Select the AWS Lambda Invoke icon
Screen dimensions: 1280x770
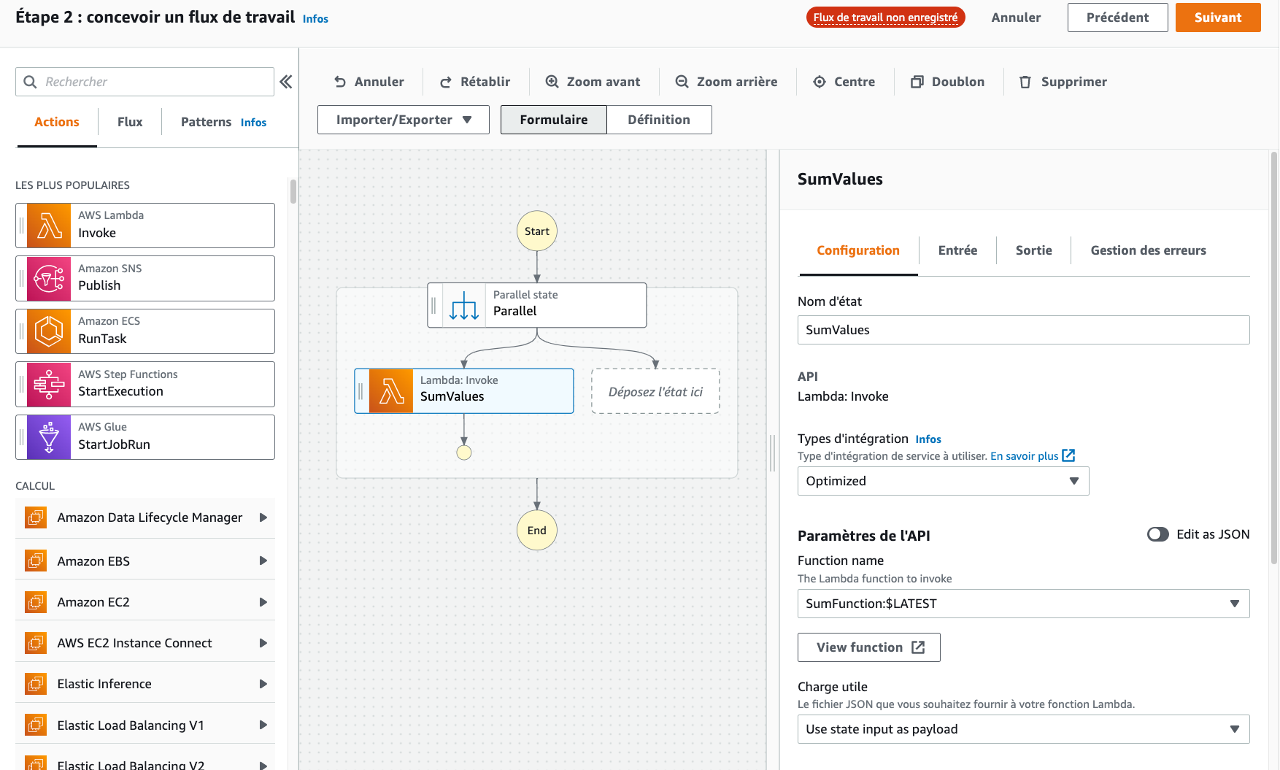(x=49, y=225)
